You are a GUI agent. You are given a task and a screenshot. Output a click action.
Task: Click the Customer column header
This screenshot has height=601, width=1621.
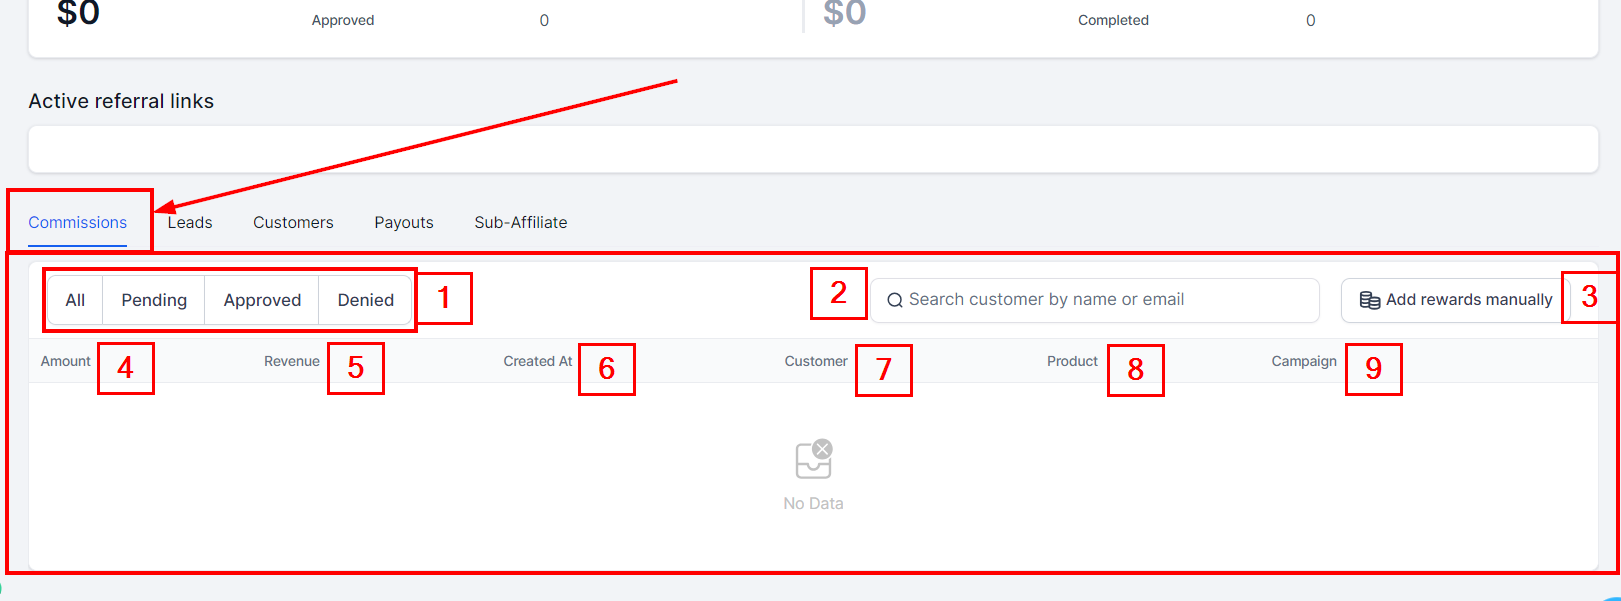(816, 361)
